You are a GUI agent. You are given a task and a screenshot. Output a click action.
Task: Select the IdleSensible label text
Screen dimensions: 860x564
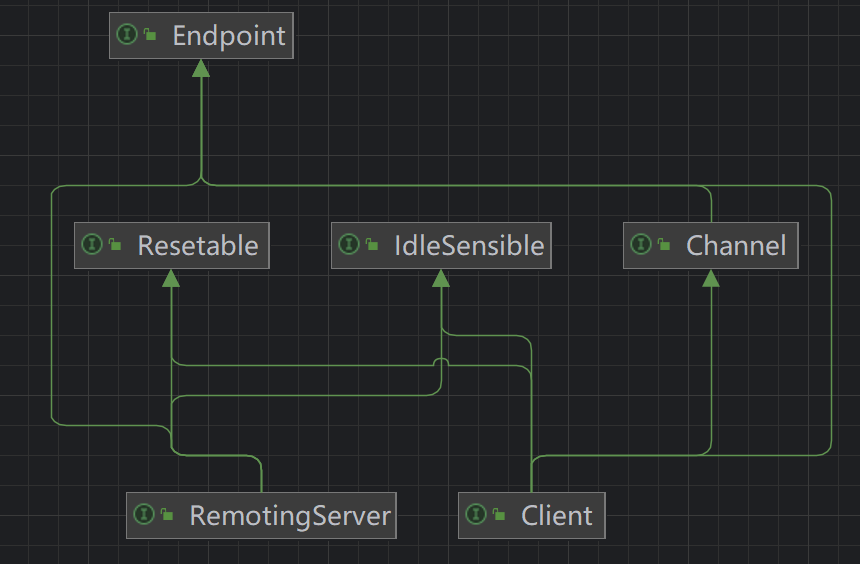pos(469,246)
